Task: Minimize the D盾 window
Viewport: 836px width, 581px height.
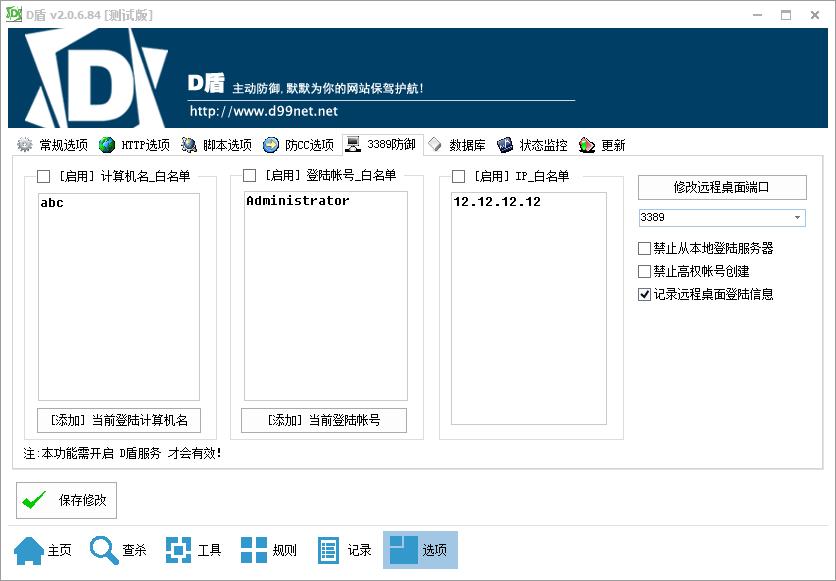Action: click(x=758, y=15)
